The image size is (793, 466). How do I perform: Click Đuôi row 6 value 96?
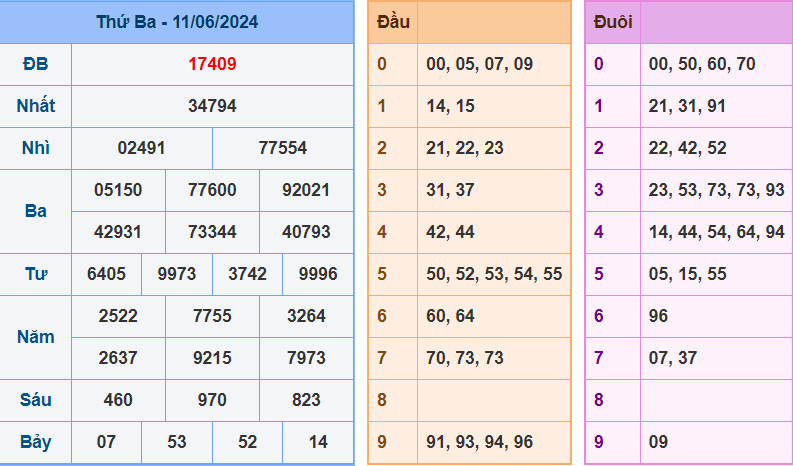click(658, 316)
